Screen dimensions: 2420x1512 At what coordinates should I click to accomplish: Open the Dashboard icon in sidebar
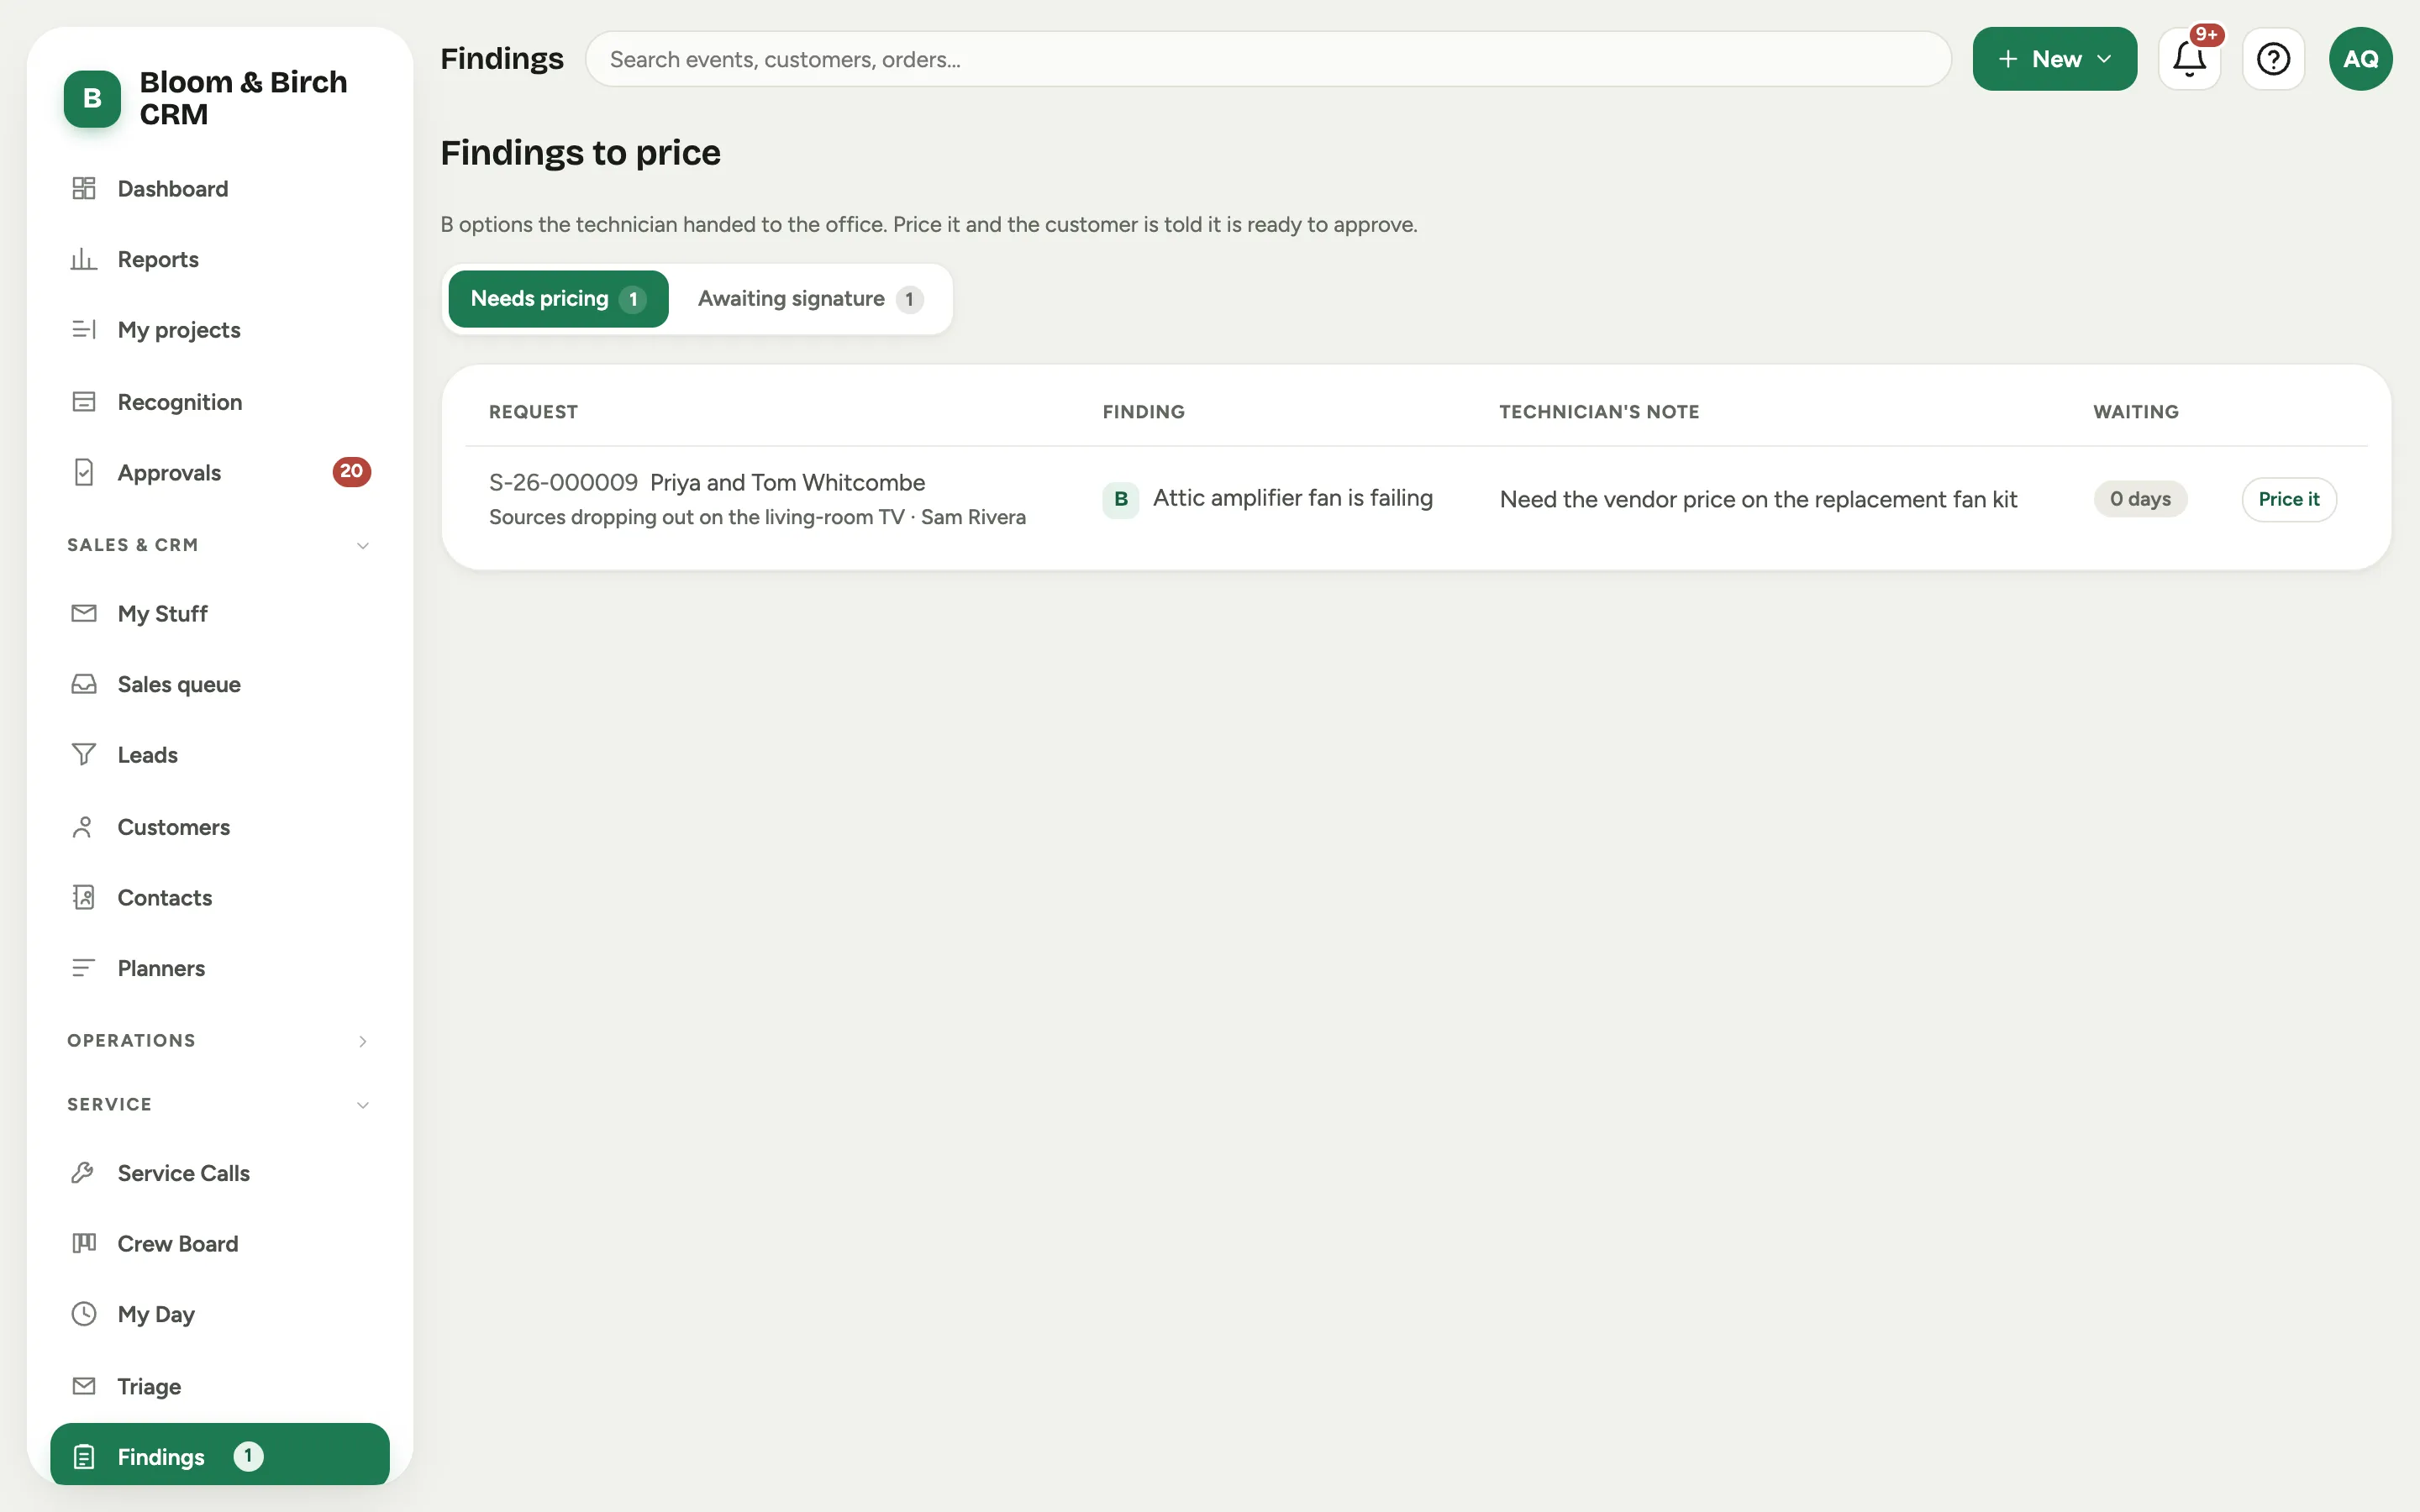84,188
